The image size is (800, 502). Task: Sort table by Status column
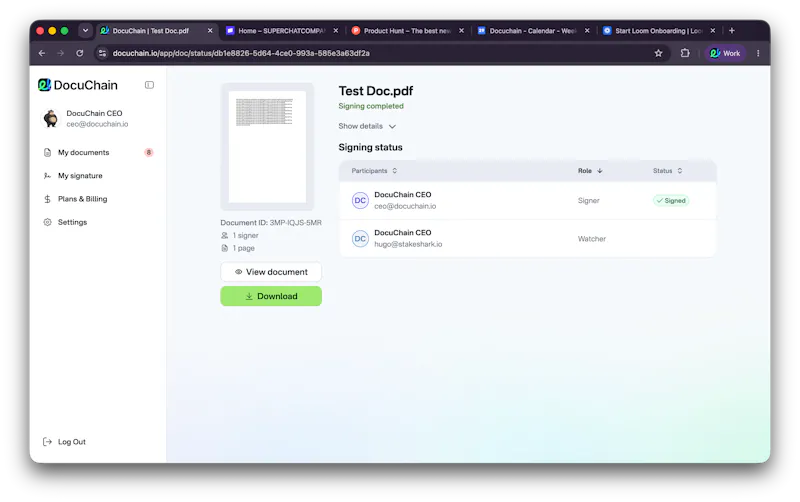667,171
